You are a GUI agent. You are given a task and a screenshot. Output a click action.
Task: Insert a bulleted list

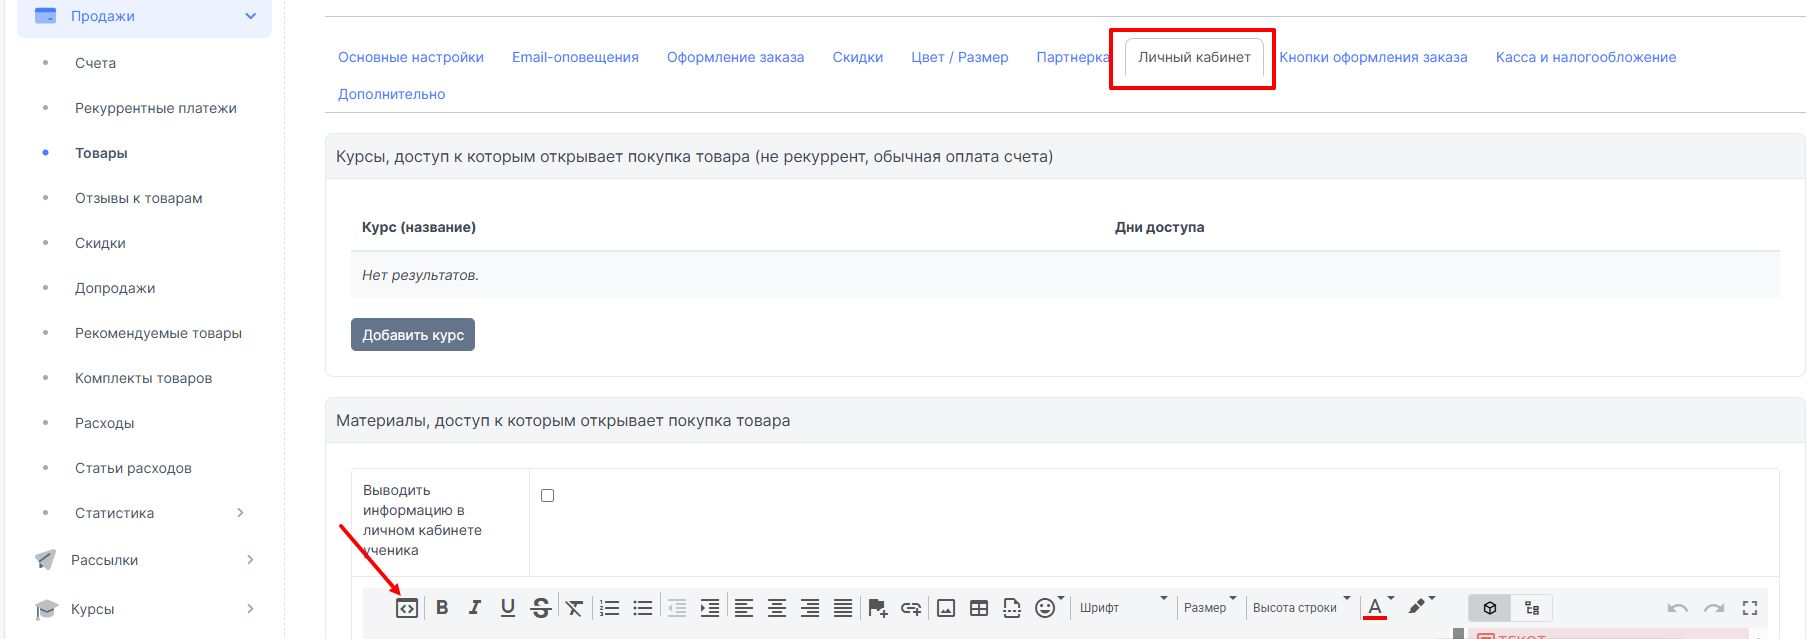coord(643,607)
